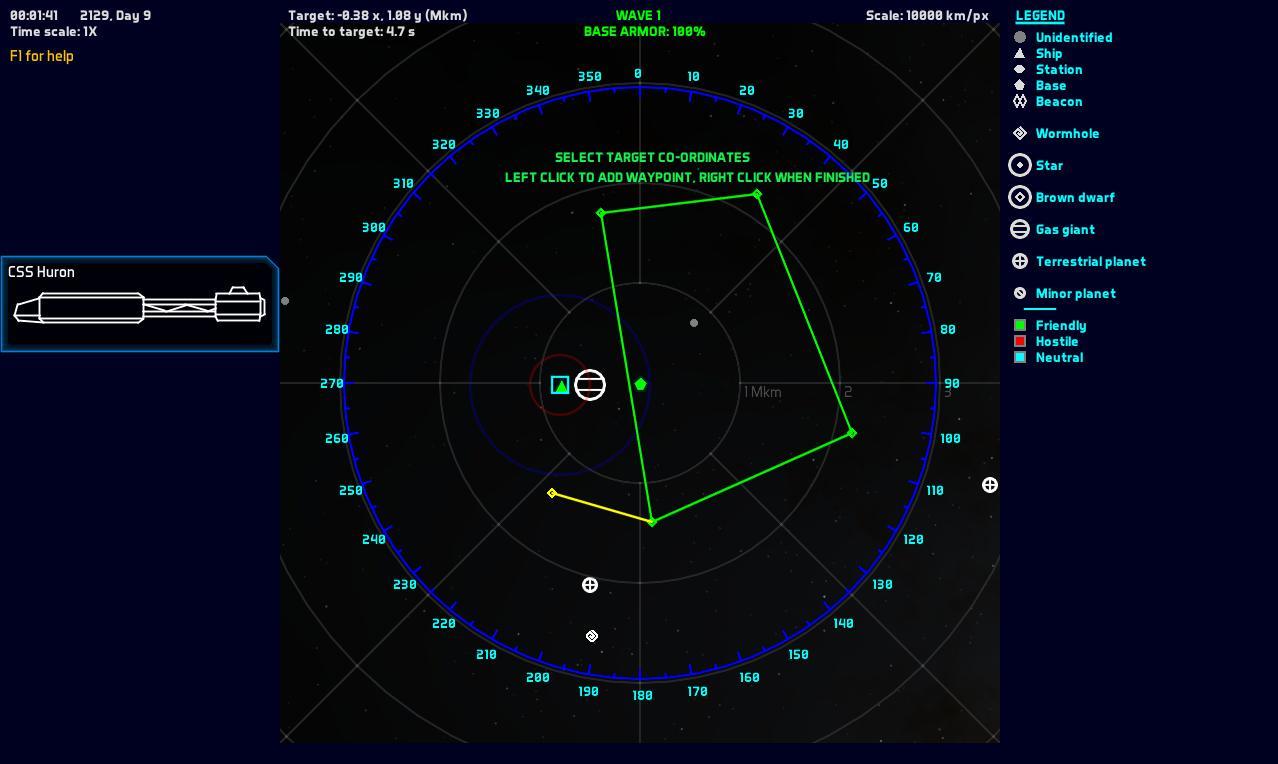The width and height of the screenshot is (1278, 764).
Task: Click the red Hostile color swatch in legend
Action: [x=1020, y=341]
